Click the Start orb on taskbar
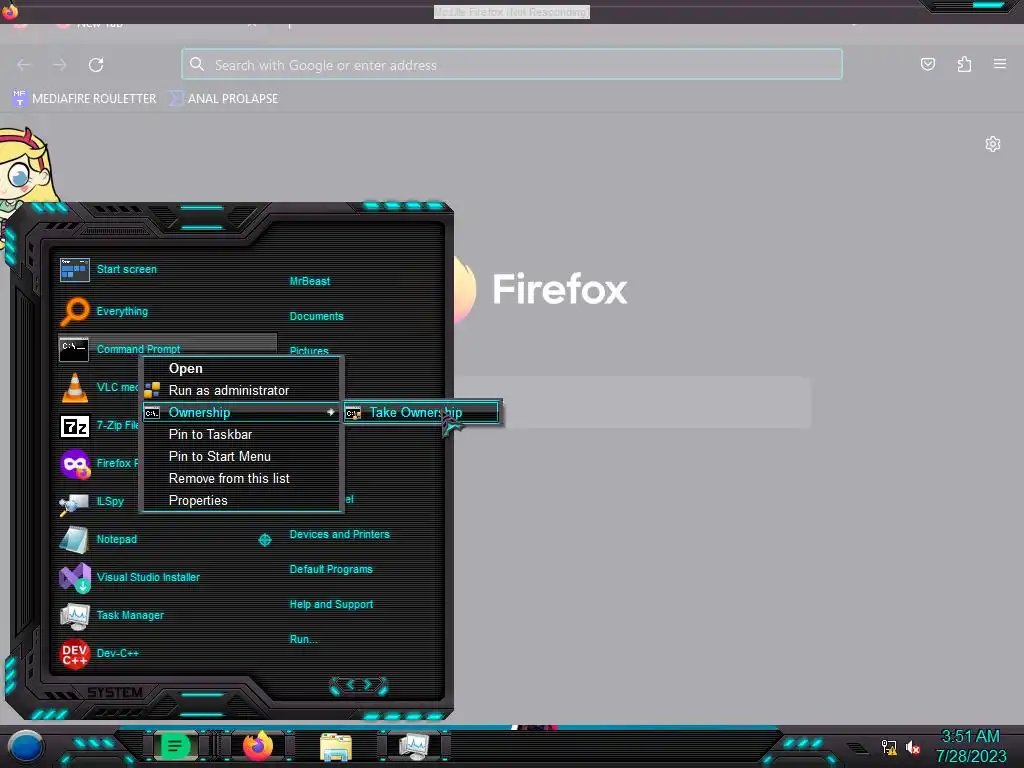1024x768 pixels. (x=25, y=747)
